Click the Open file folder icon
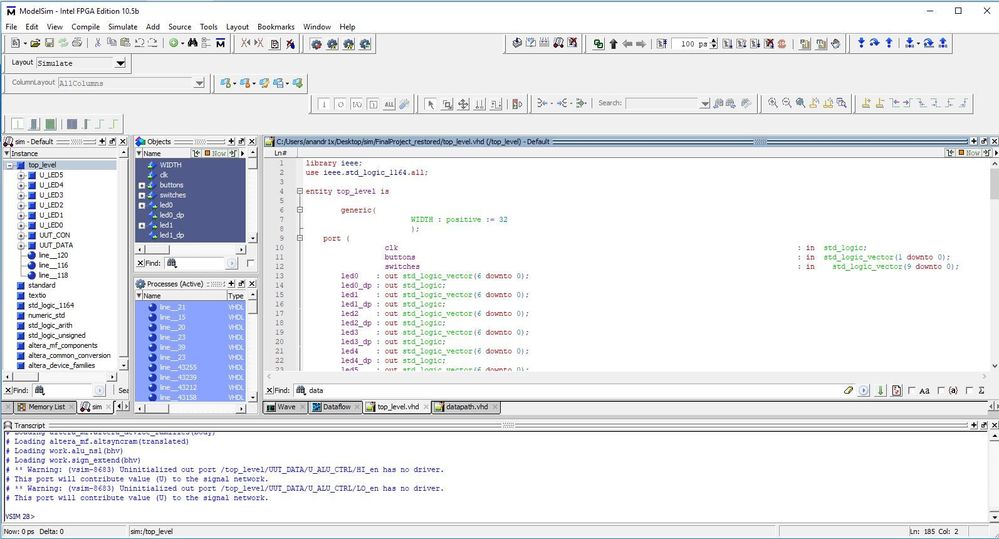This screenshot has height=539, width=999. click(35, 43)
